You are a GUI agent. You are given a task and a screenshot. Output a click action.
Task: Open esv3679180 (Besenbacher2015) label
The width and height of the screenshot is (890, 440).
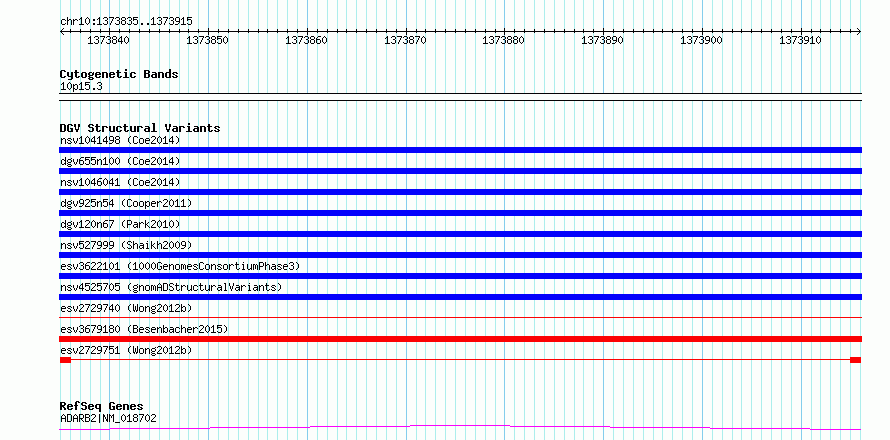pyautogui.click(x=144, y=329)
